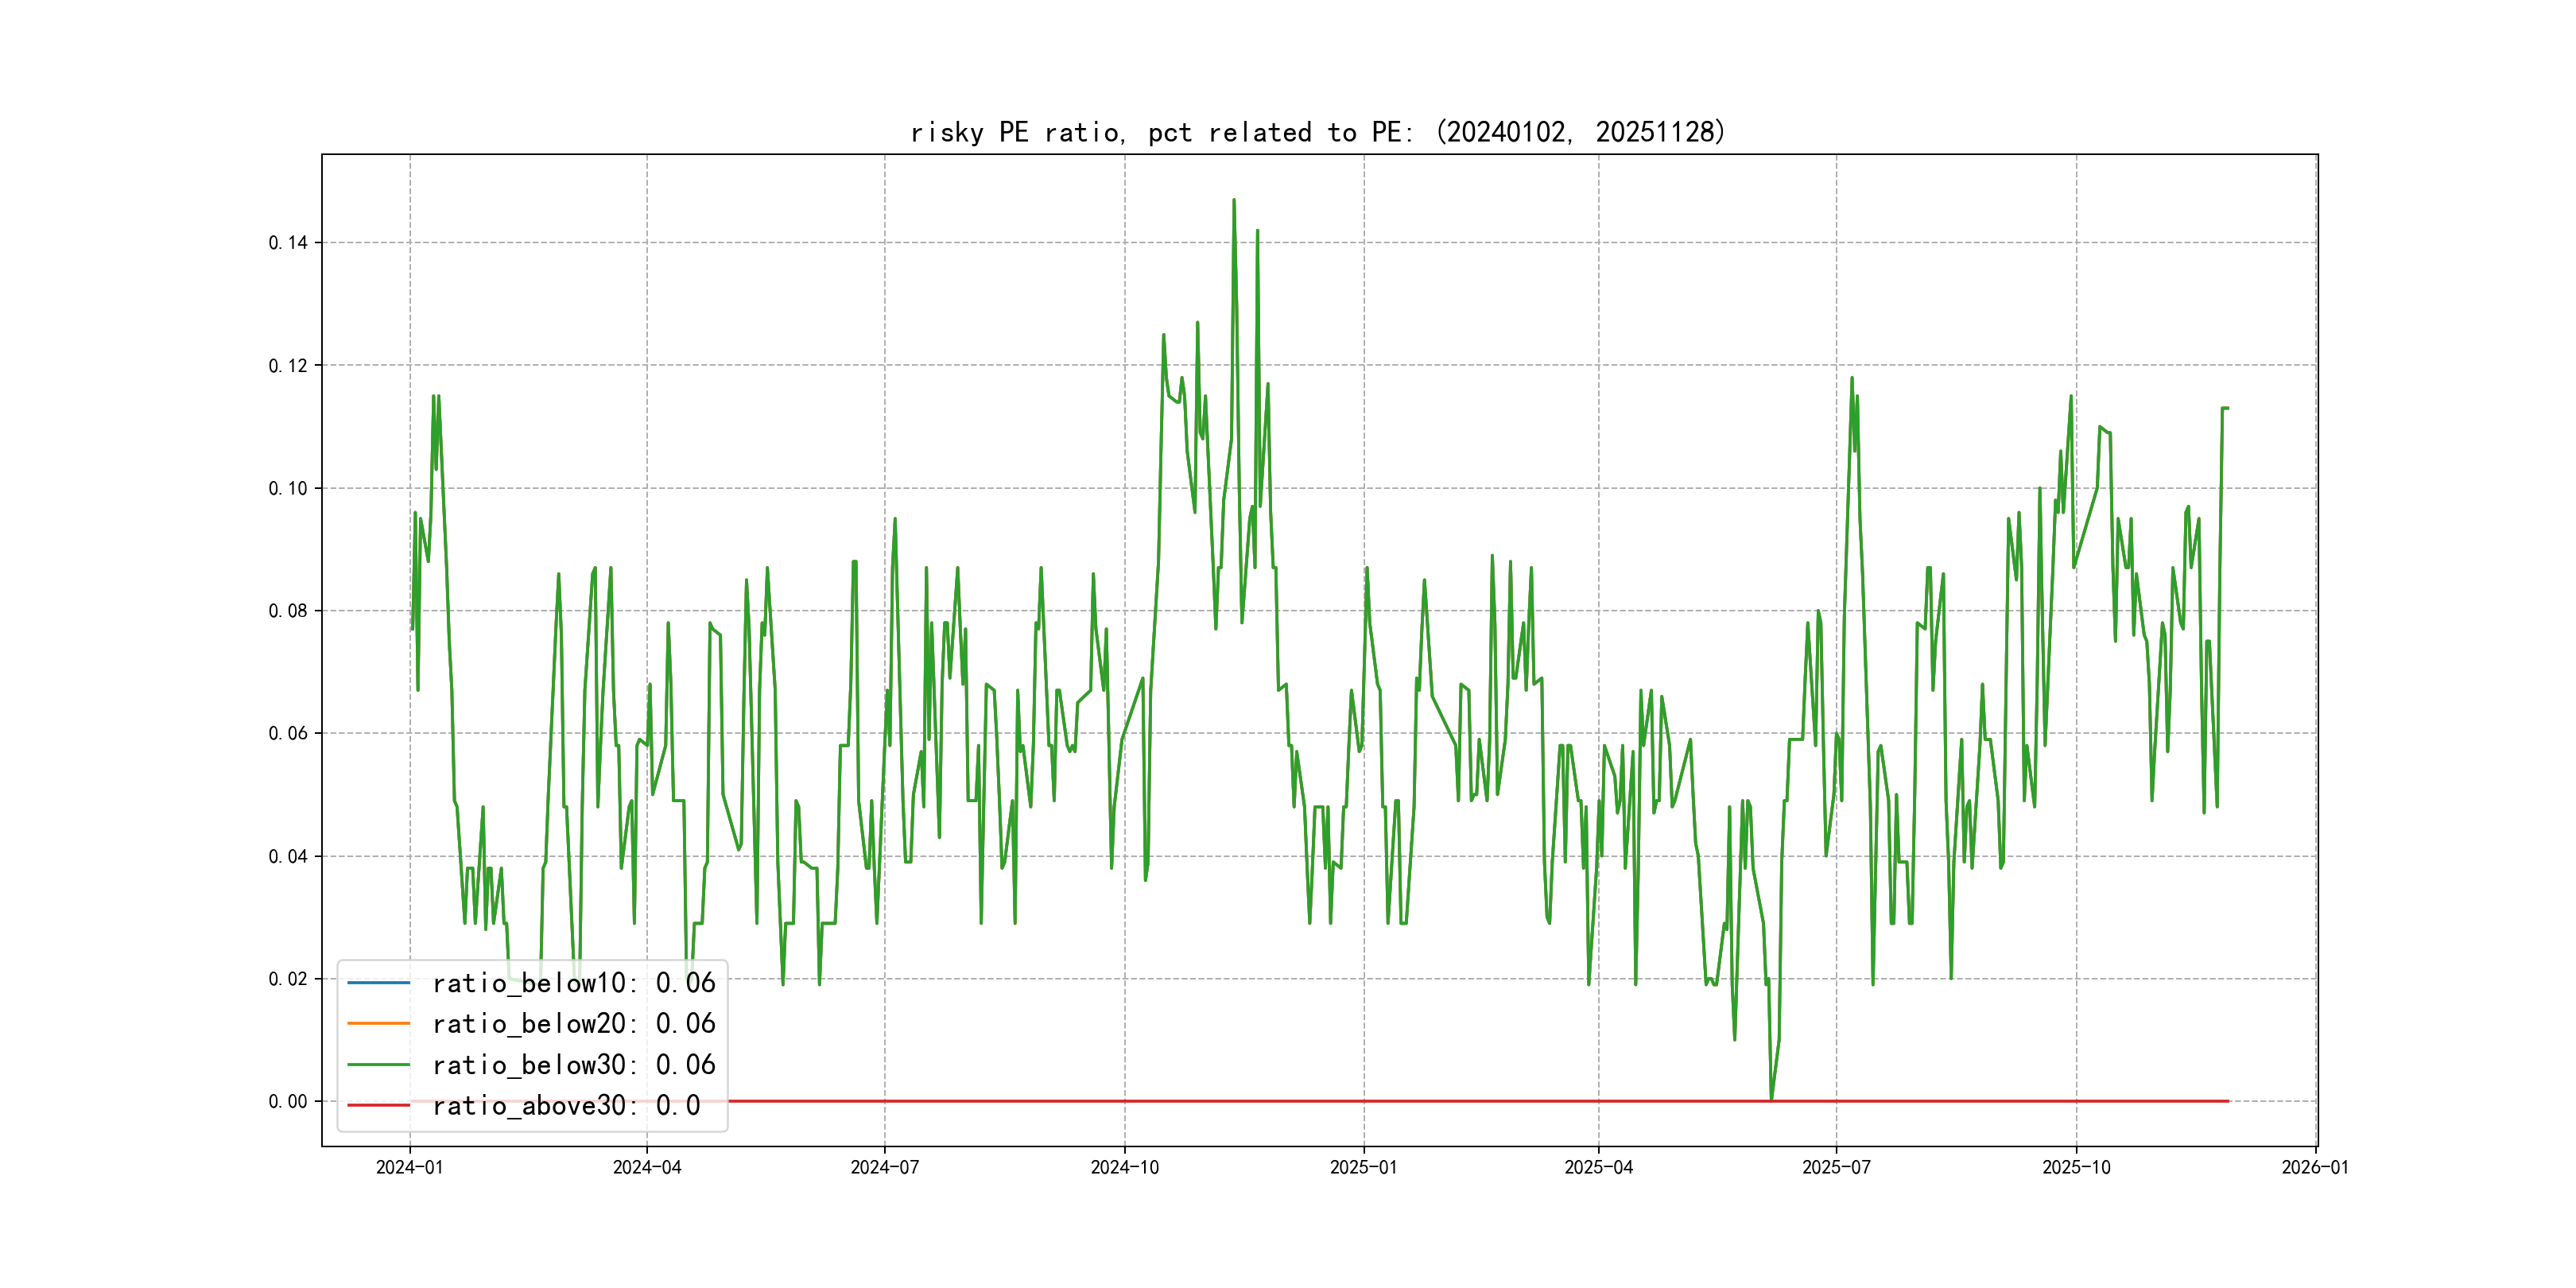Select the 'ratio_below10: 0.06' legend label
The height and width of the screenshot is (1288, 2576).
[x=573, y=983]
